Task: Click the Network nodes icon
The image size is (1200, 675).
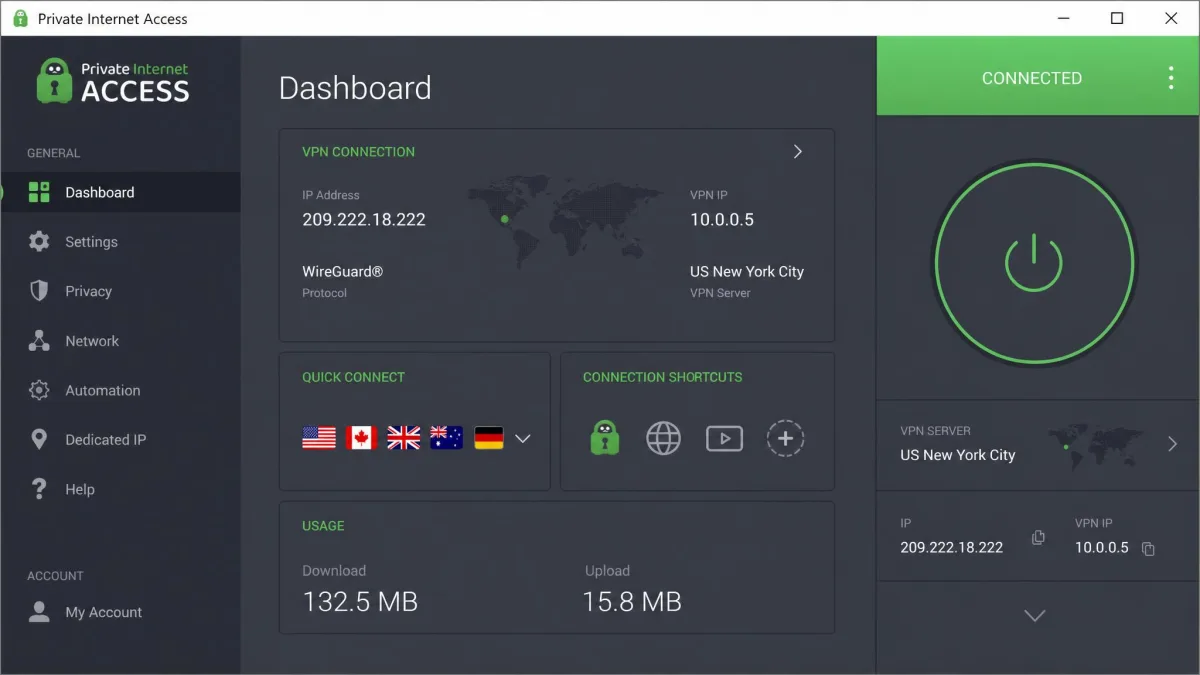Action: (x=39, y=340)
